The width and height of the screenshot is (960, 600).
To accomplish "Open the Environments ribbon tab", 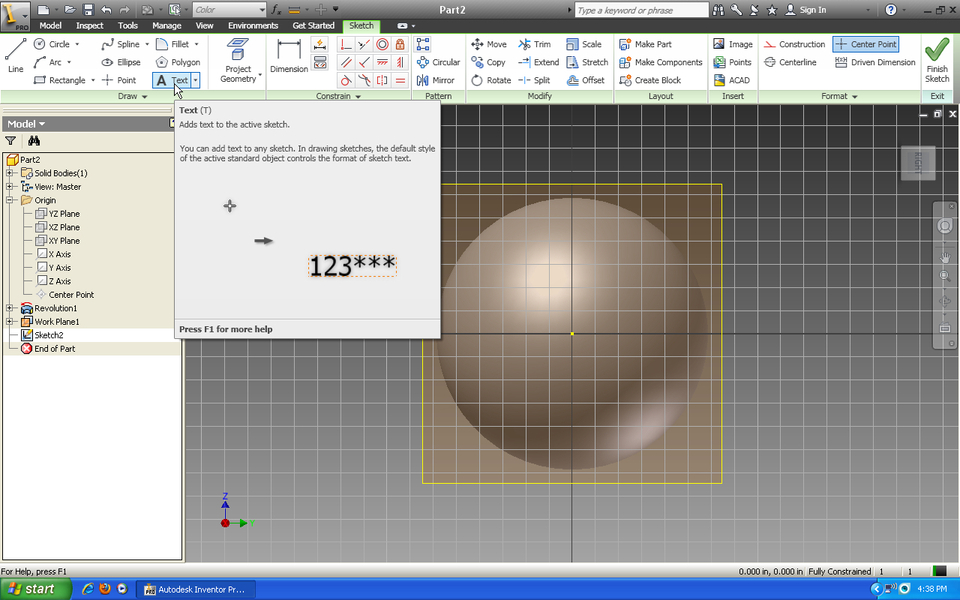I will 253,25.
